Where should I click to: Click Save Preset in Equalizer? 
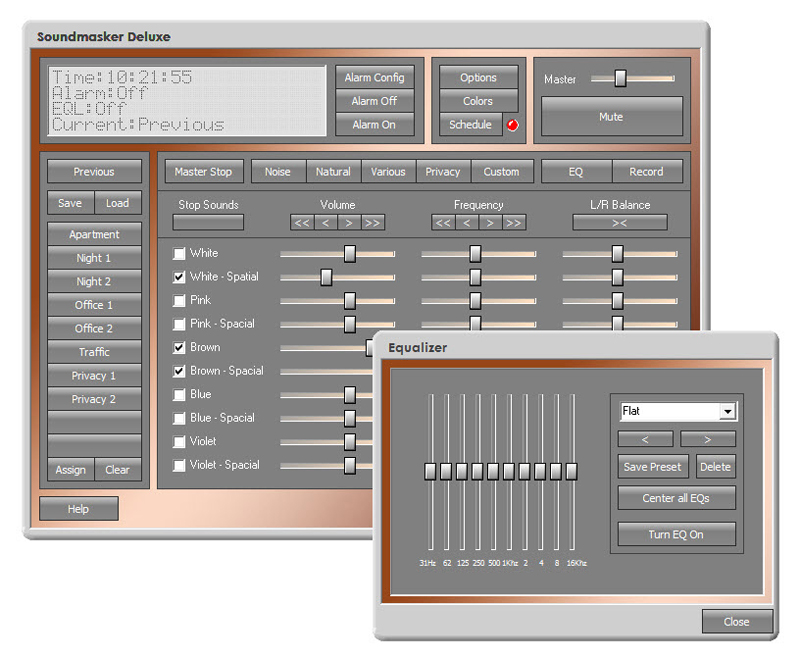653,467
